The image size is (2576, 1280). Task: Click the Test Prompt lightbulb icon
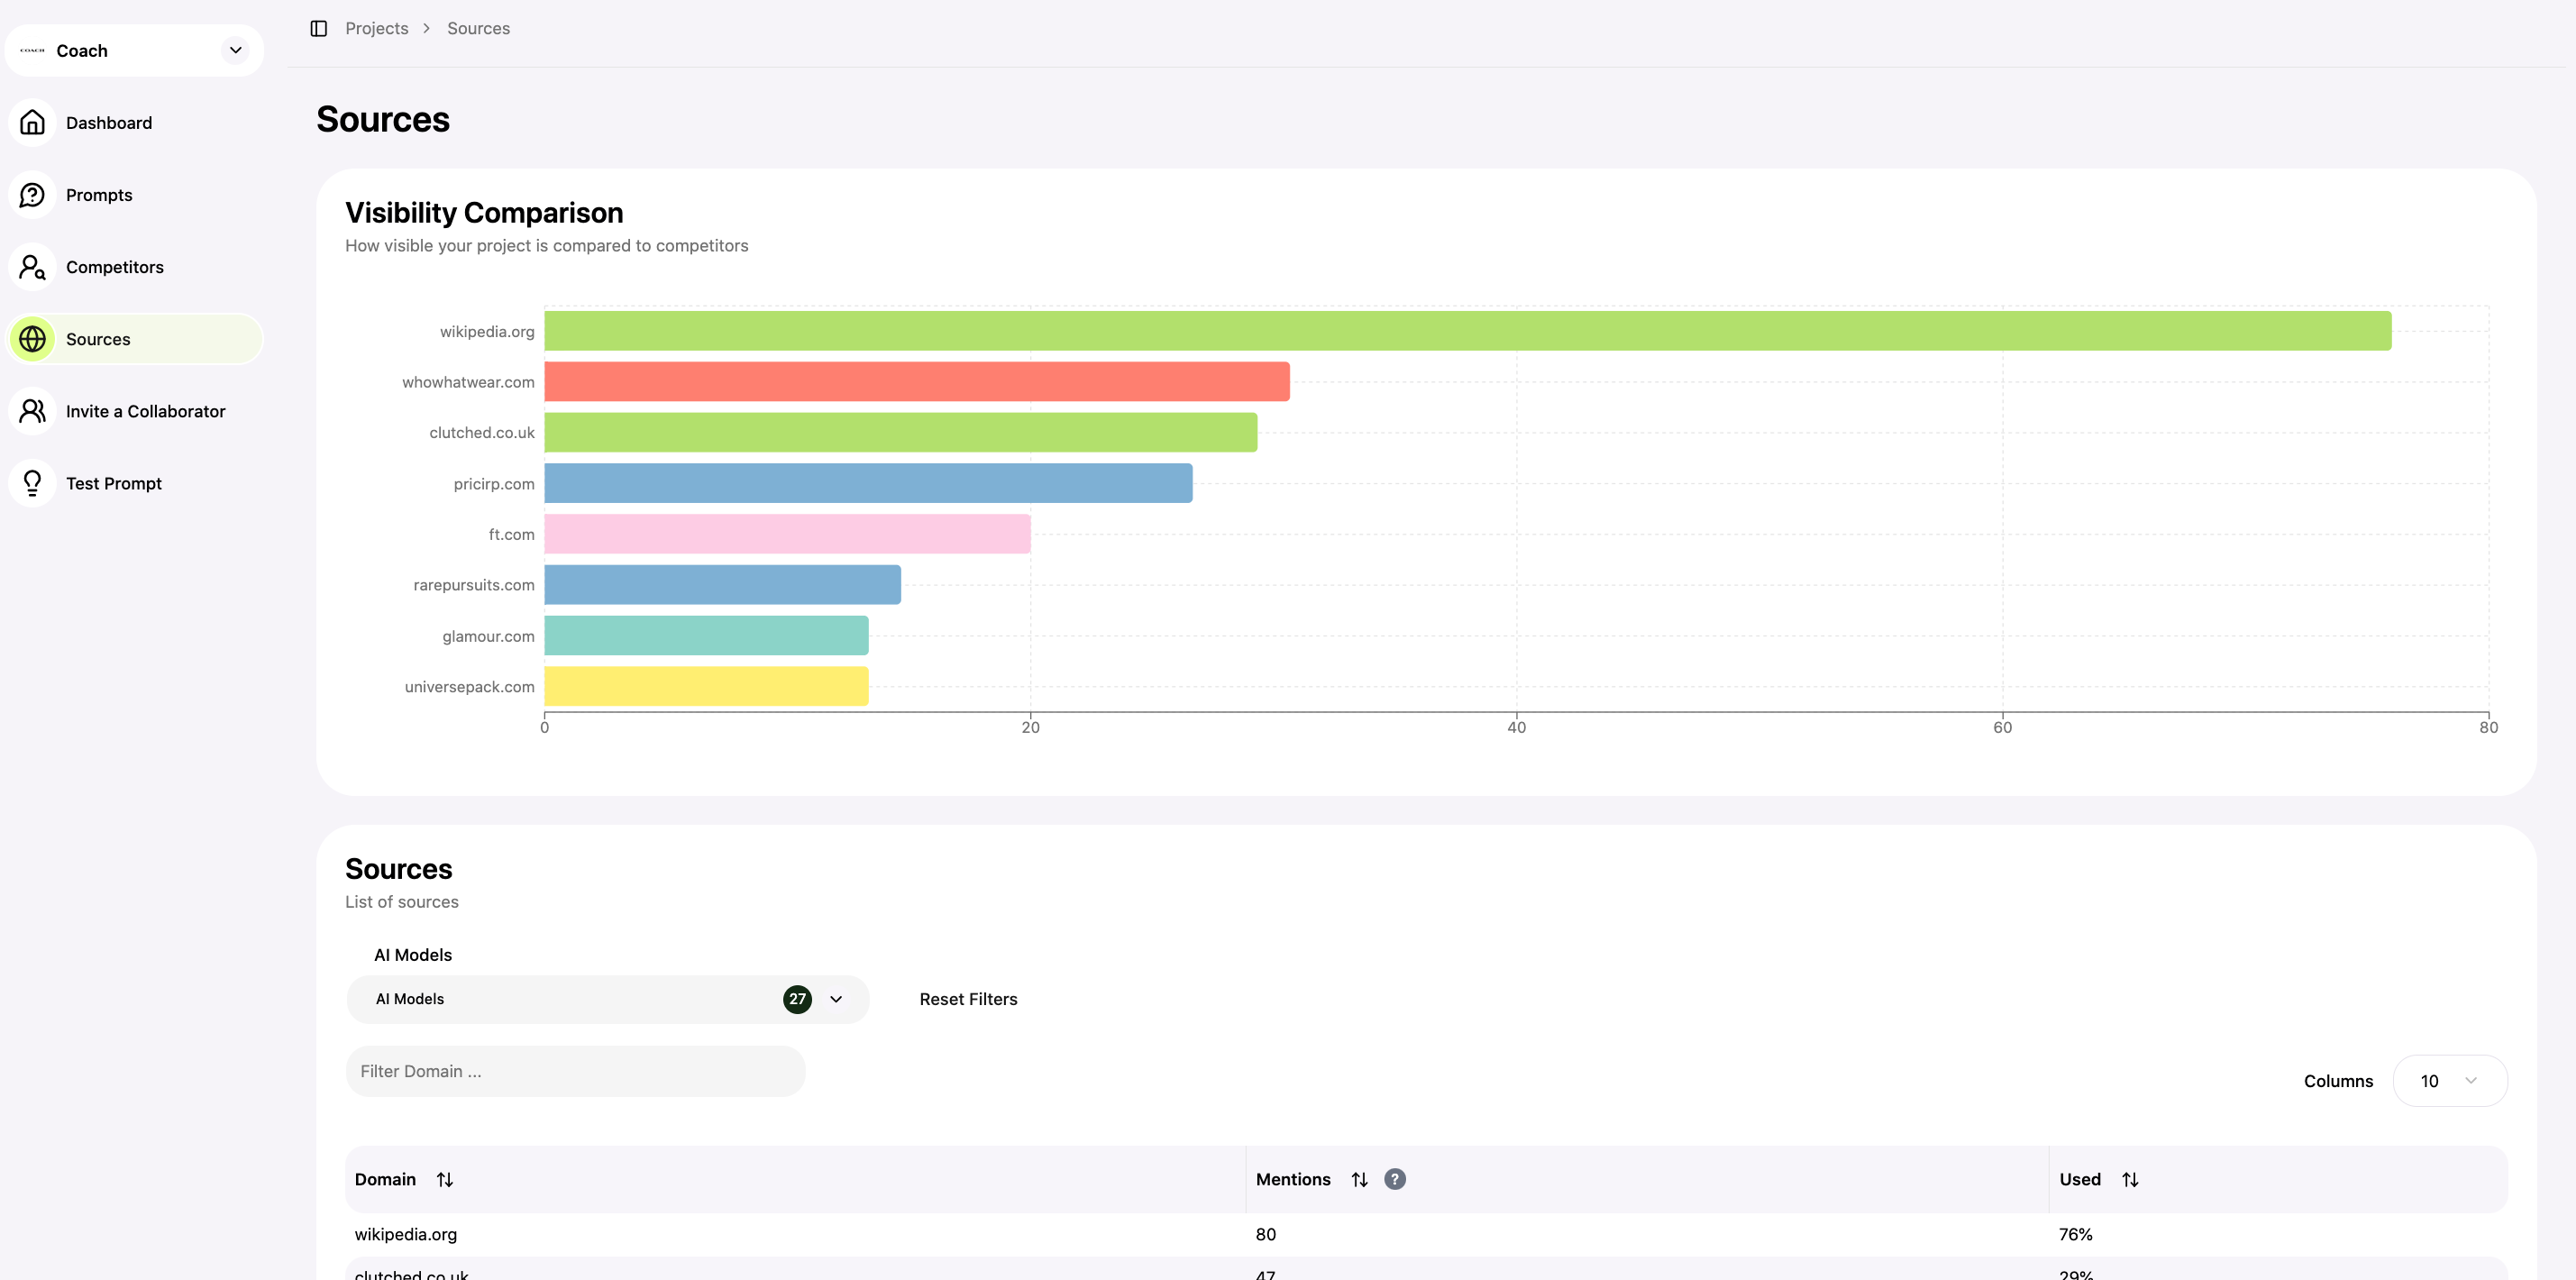pos(32,483)
